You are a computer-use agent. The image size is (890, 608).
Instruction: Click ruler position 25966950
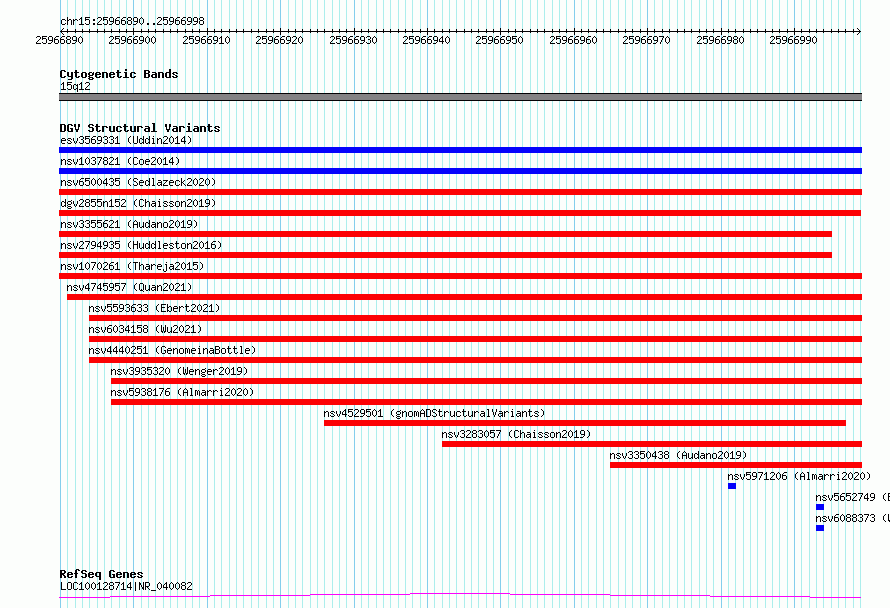tap(499, 40)
